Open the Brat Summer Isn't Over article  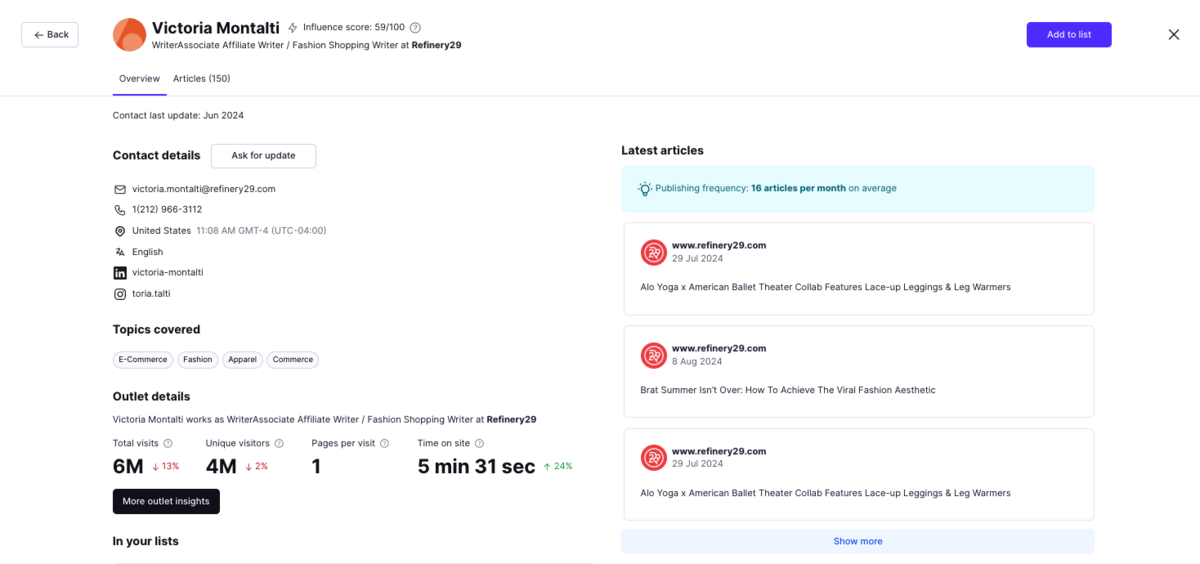click(787, 390)
